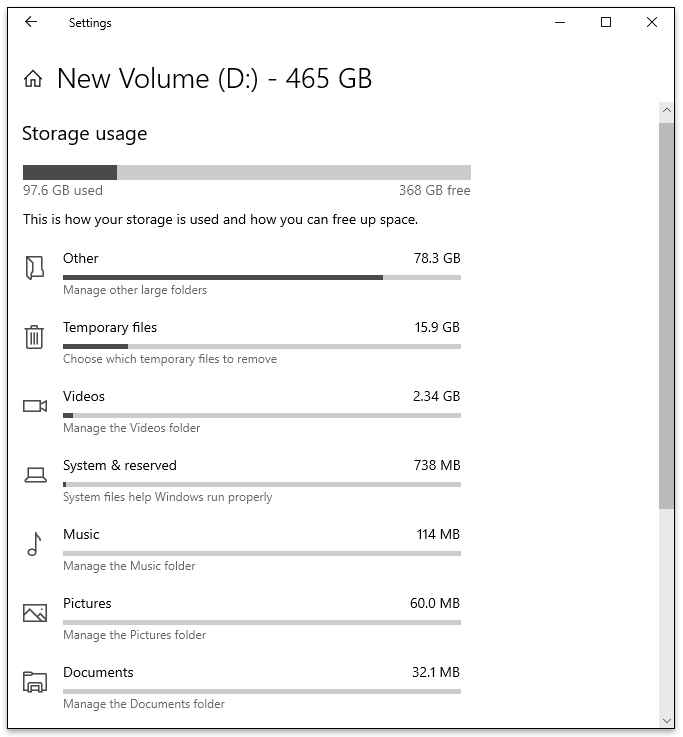The image size is (683, 737).
Task: Click the System & reserved laptop icon
Action: coord(35,475)
